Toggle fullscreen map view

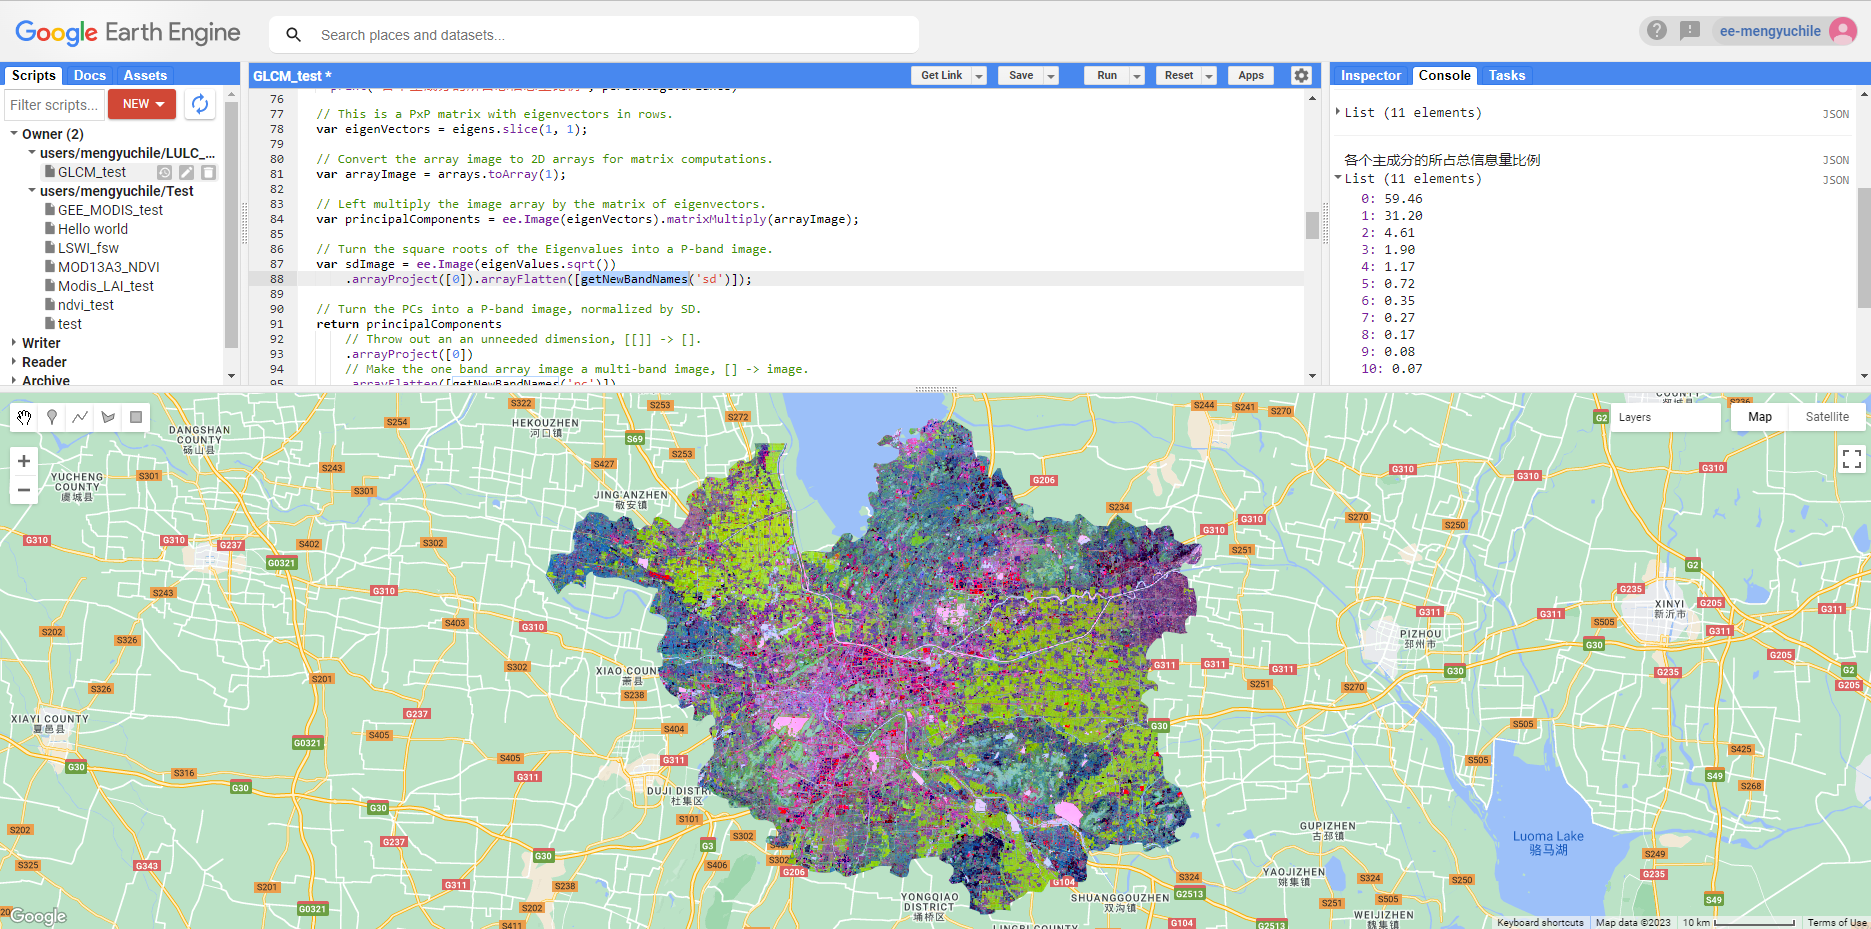click(1852, 459)
